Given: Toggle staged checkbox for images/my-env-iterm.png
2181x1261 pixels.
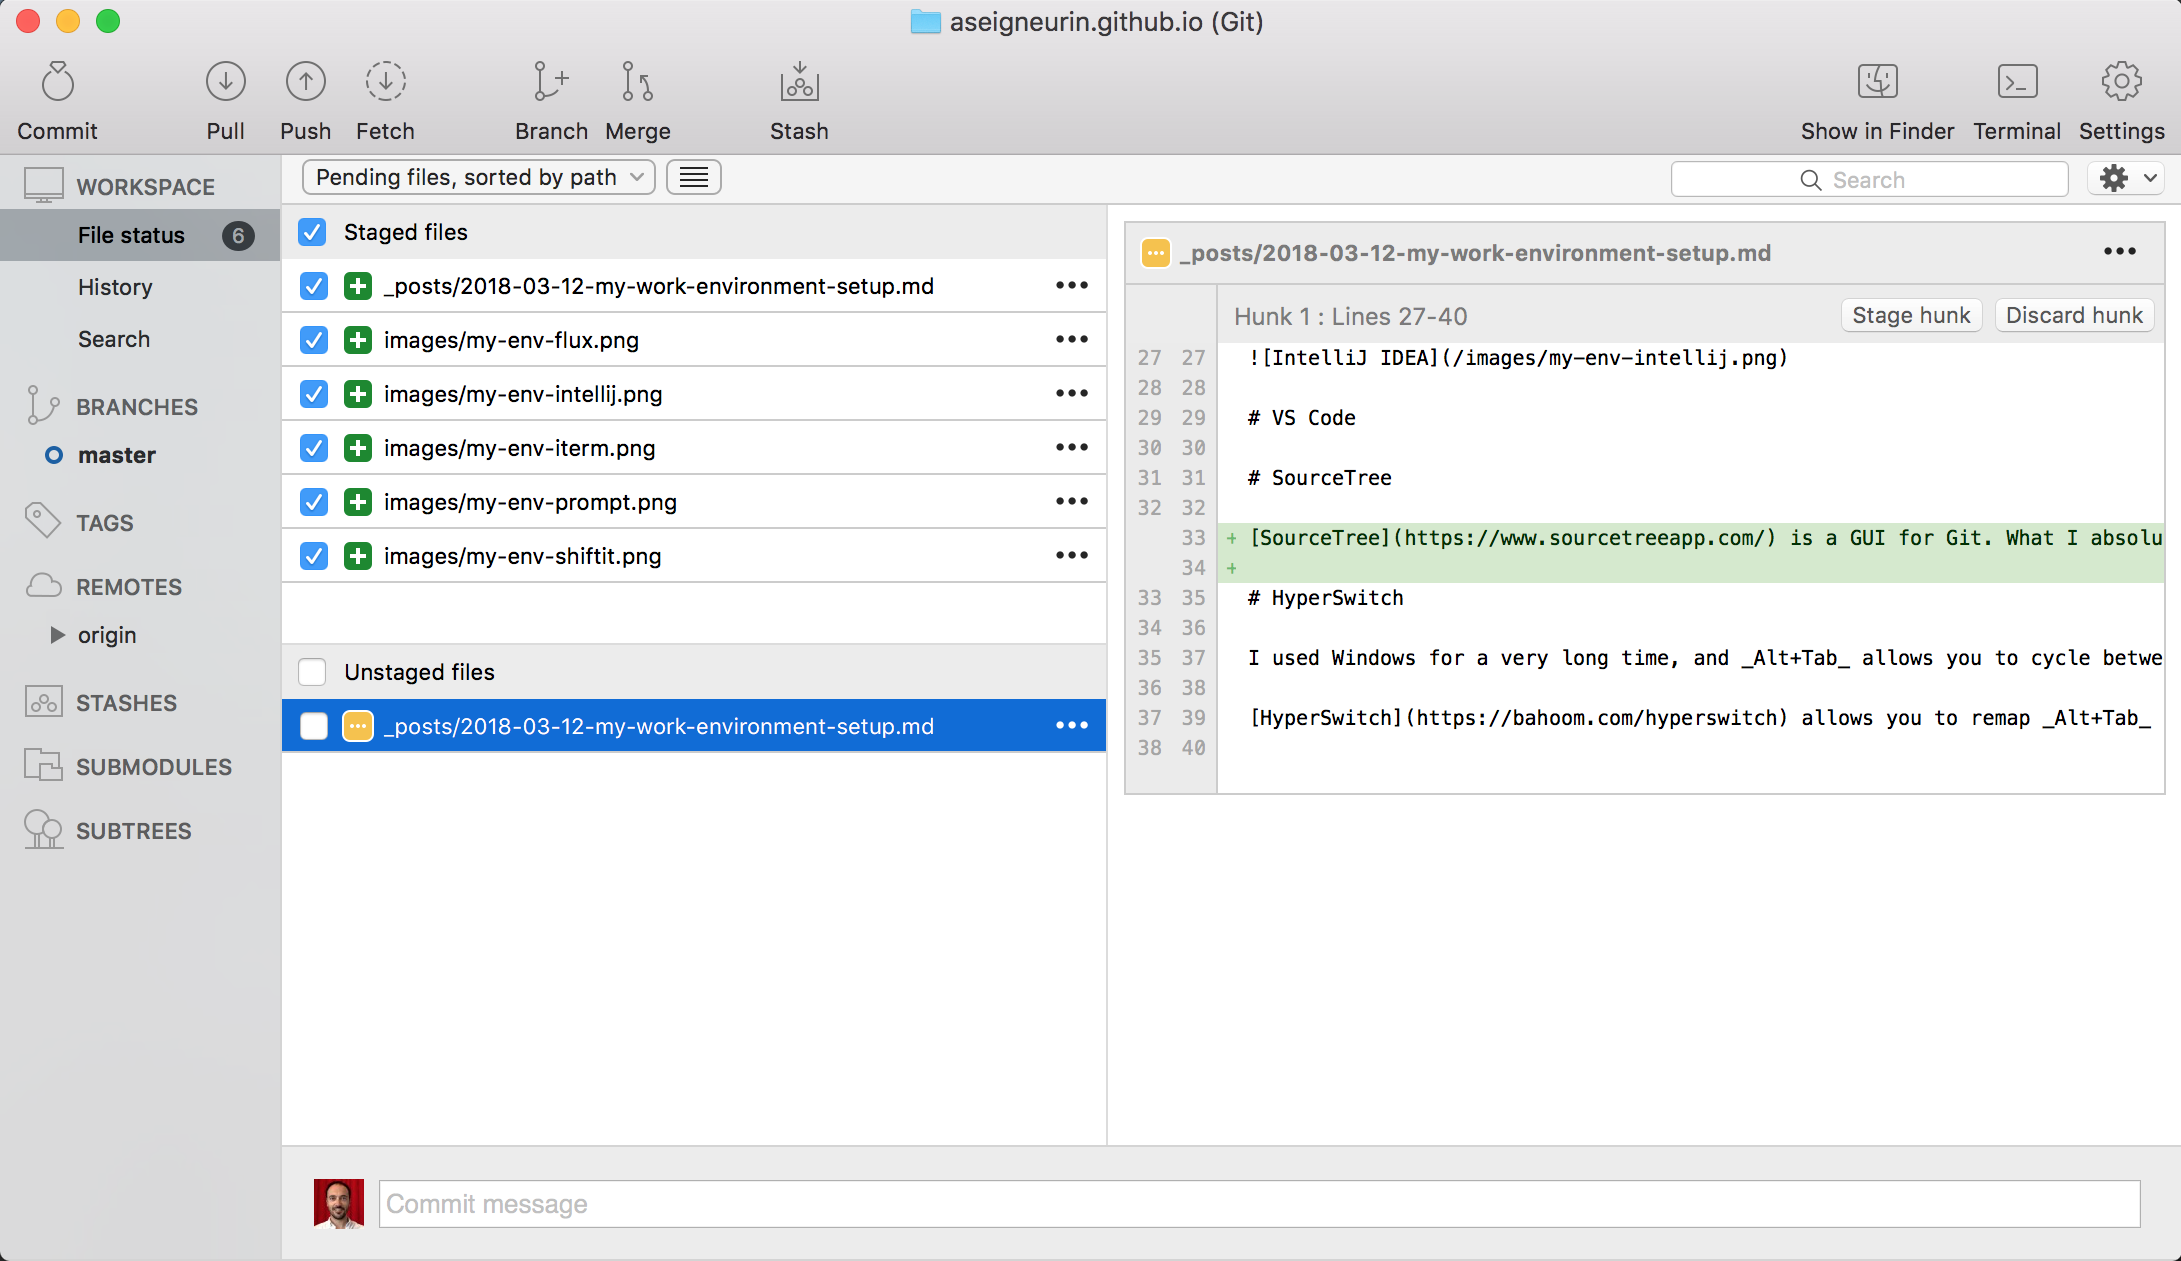Looking at the screenshot, I should (x=312, y=447).
